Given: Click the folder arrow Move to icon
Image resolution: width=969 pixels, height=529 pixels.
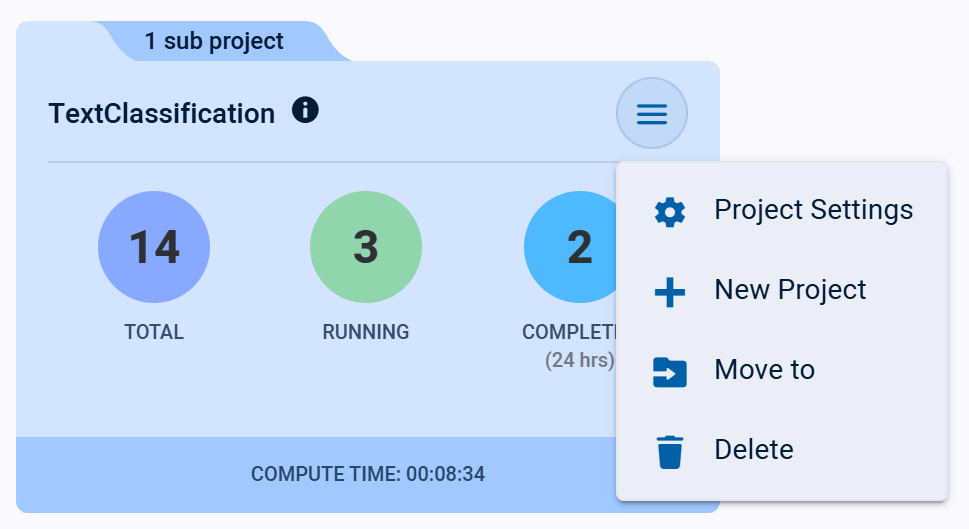Looking at the screenshot, I should point(669,371).
